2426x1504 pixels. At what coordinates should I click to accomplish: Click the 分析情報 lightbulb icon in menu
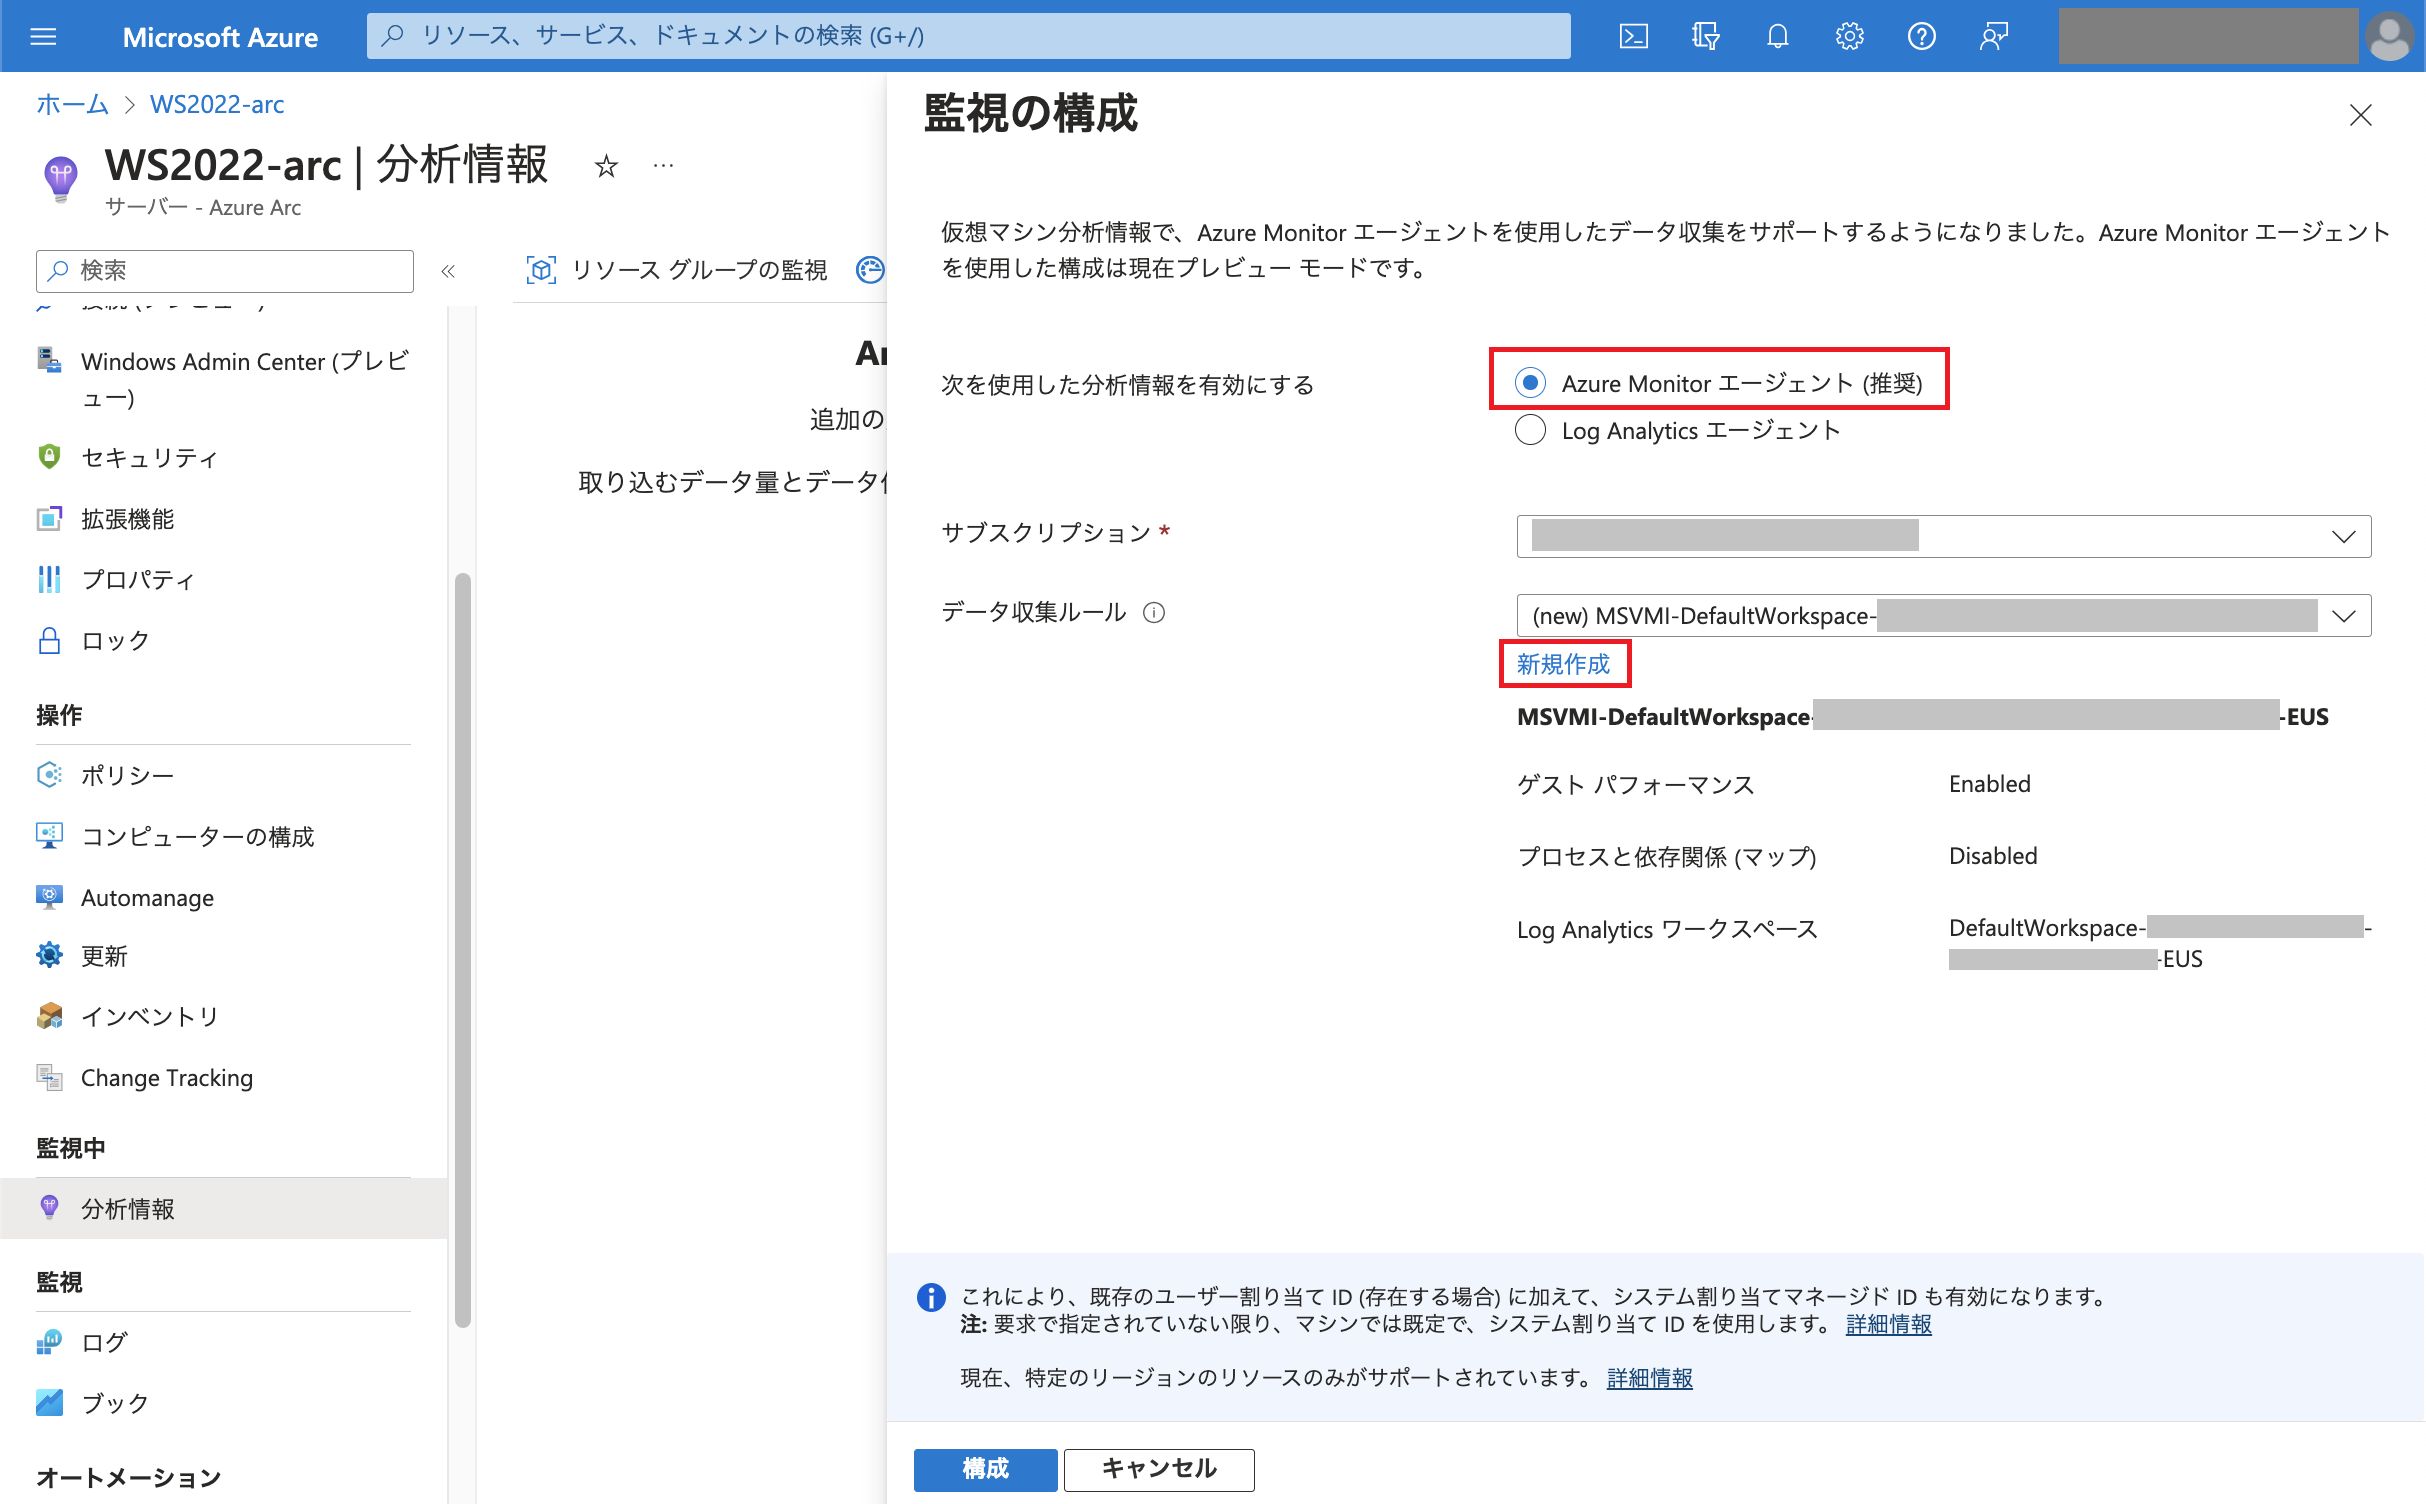[x=49, y=1207]
